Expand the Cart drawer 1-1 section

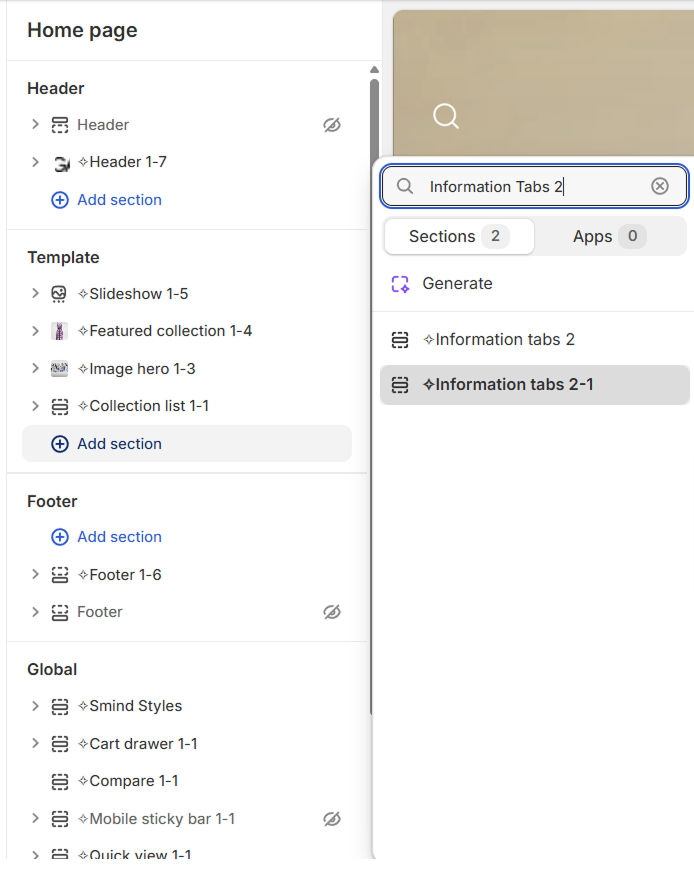pos(35,744)
